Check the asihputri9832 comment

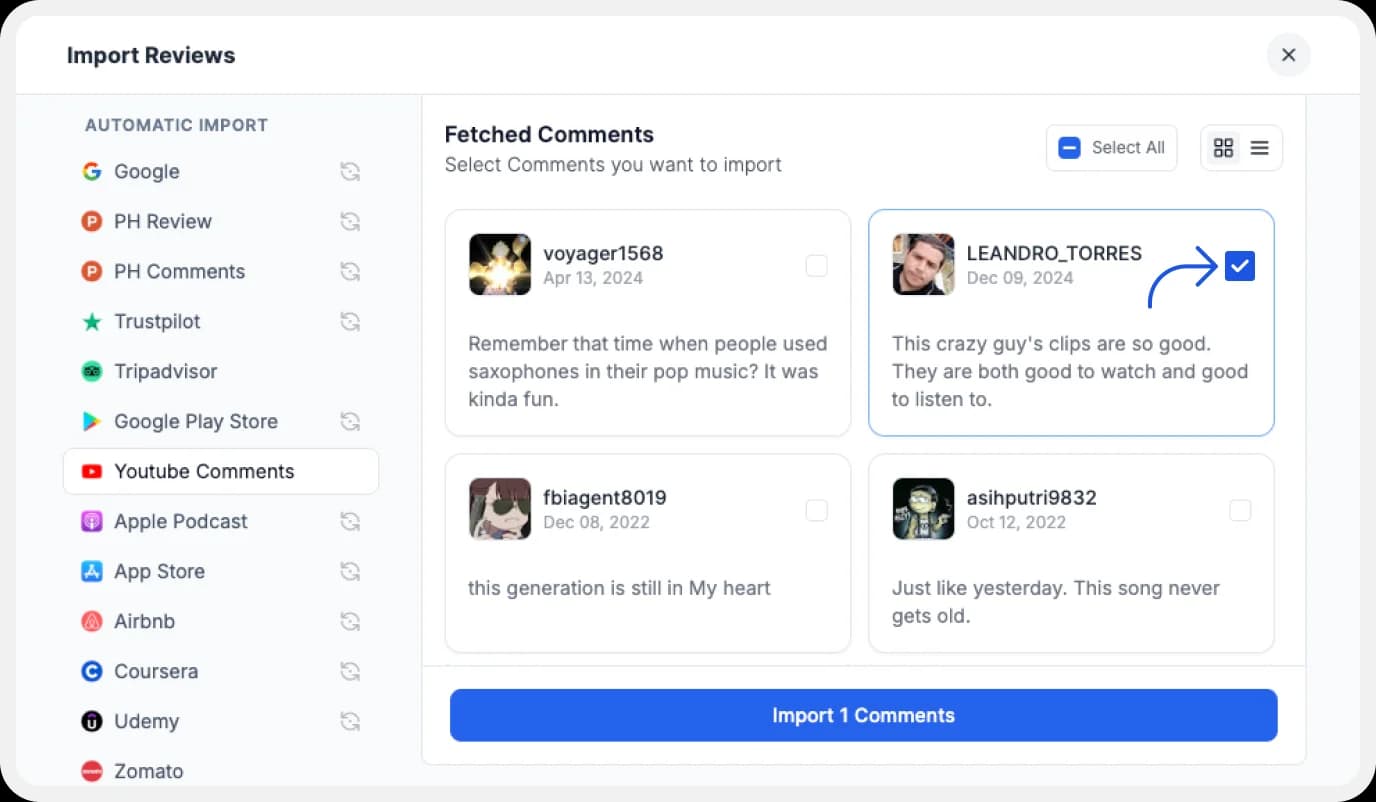point(1240,510)
